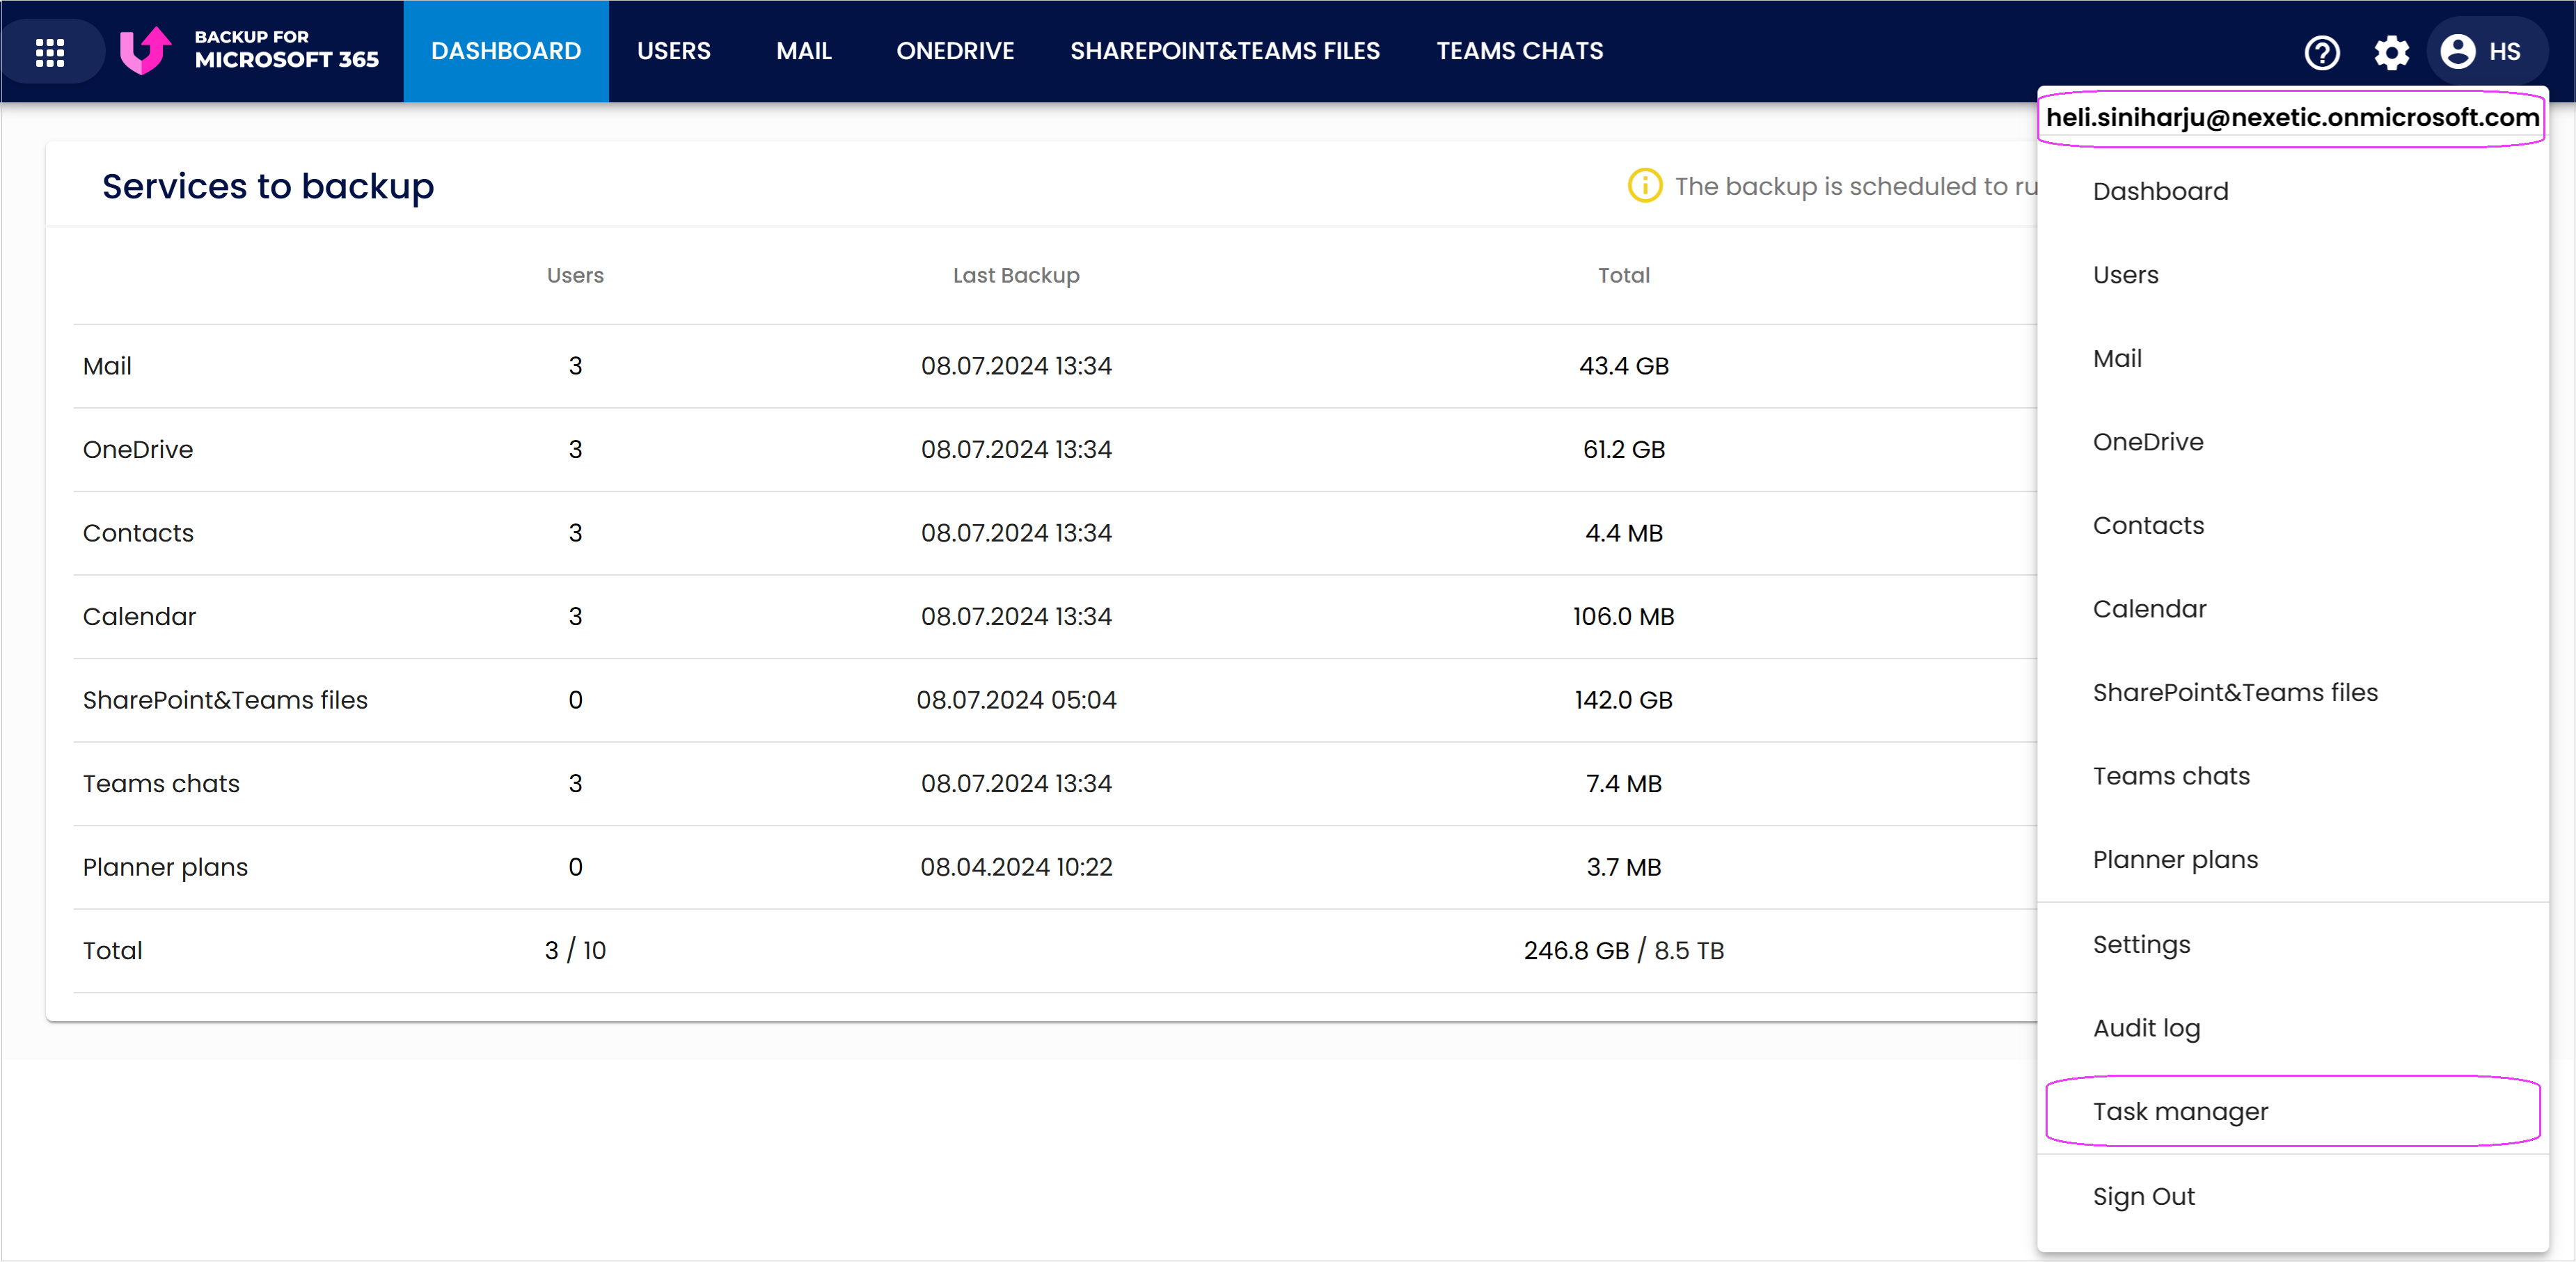This screenshot has width=2576, height=1262.
Task: Click the Users column header
Action: (575, 275)
